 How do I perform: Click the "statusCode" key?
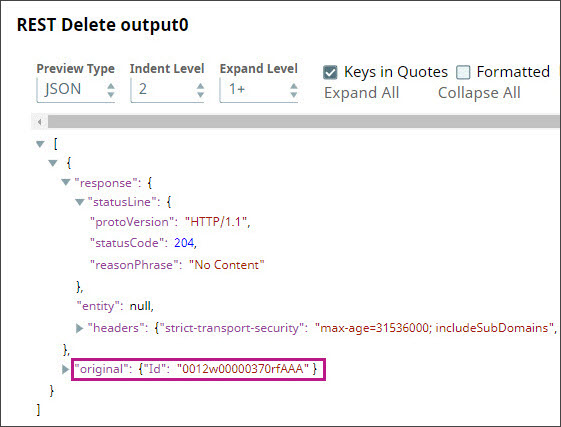pos(127,243)
